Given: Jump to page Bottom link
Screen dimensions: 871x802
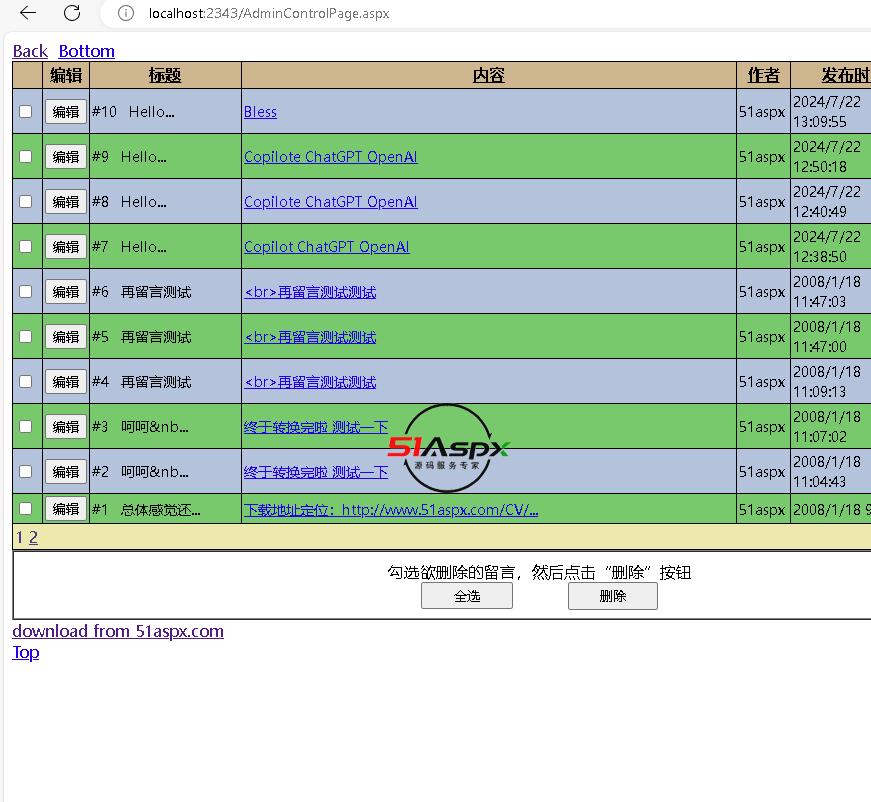Looking at the screenshot, I should pyautogui.click(x=87, y=51).
